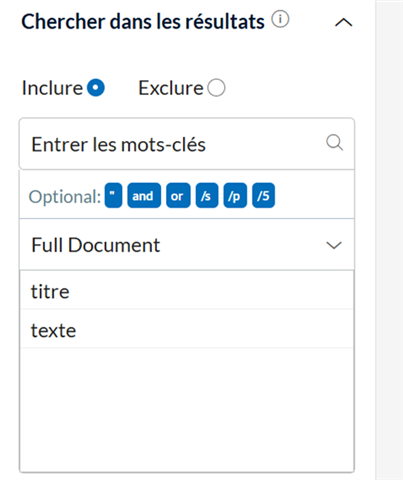Choose the titre option from the list
403x480 pixels.
(187, 290)
